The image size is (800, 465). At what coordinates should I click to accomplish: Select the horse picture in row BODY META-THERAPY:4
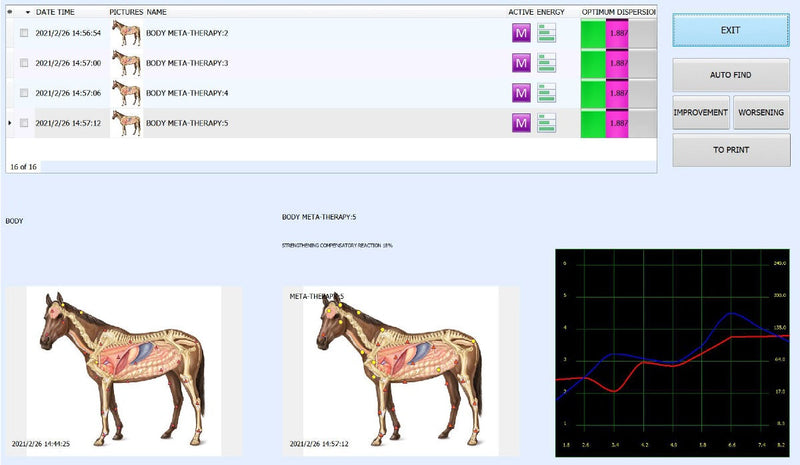(126, 93)
